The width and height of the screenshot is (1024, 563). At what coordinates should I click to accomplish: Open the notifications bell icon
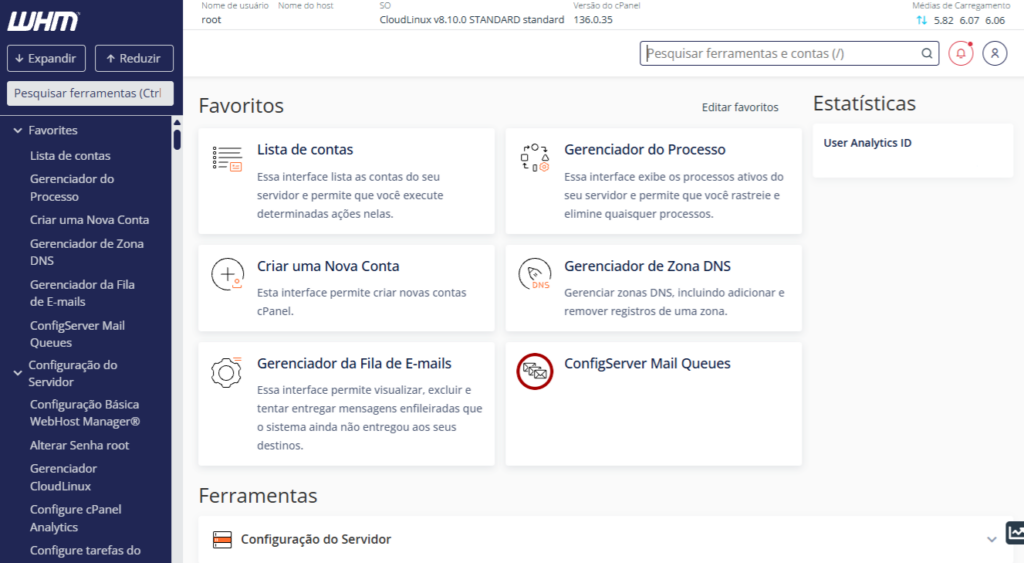tap(961, 54)
